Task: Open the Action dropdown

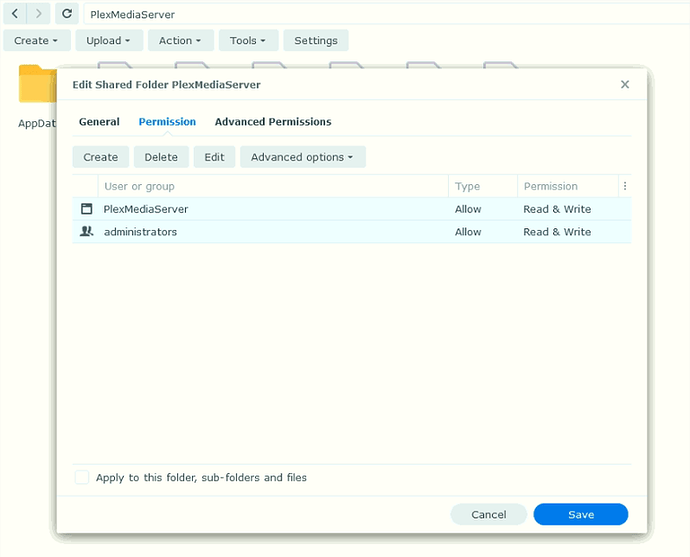Action: coord(180,40)
